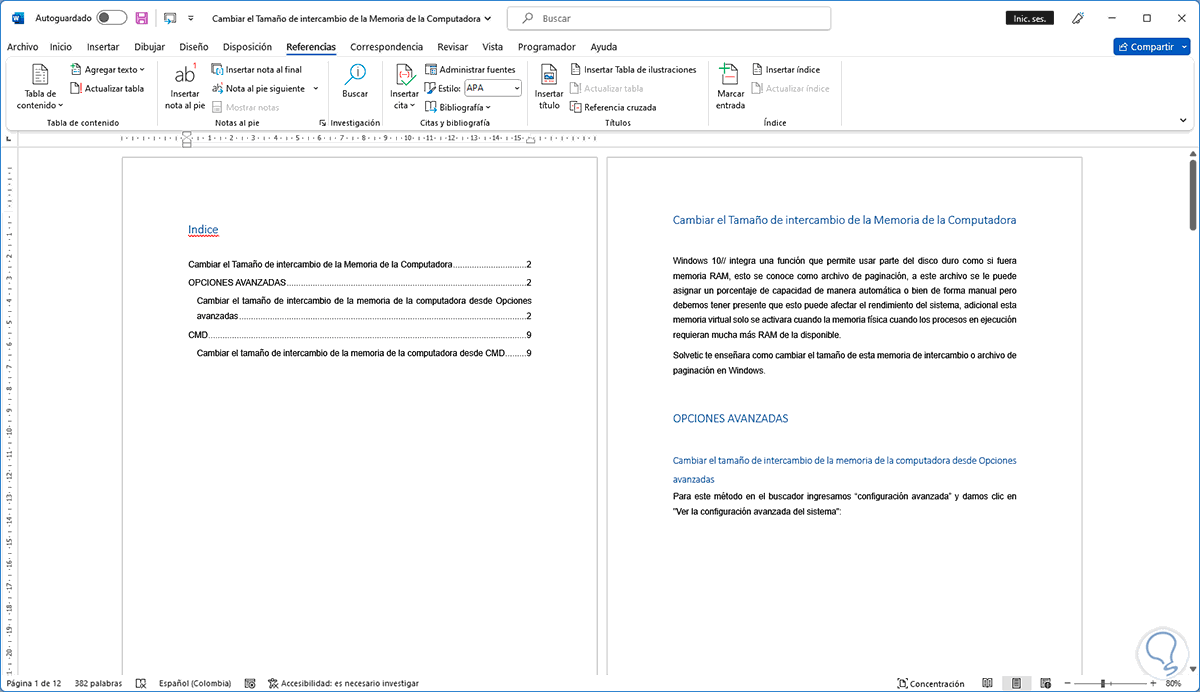
Task: Expand the Agregar texto dropdown arrow
Action: point(142,70)
